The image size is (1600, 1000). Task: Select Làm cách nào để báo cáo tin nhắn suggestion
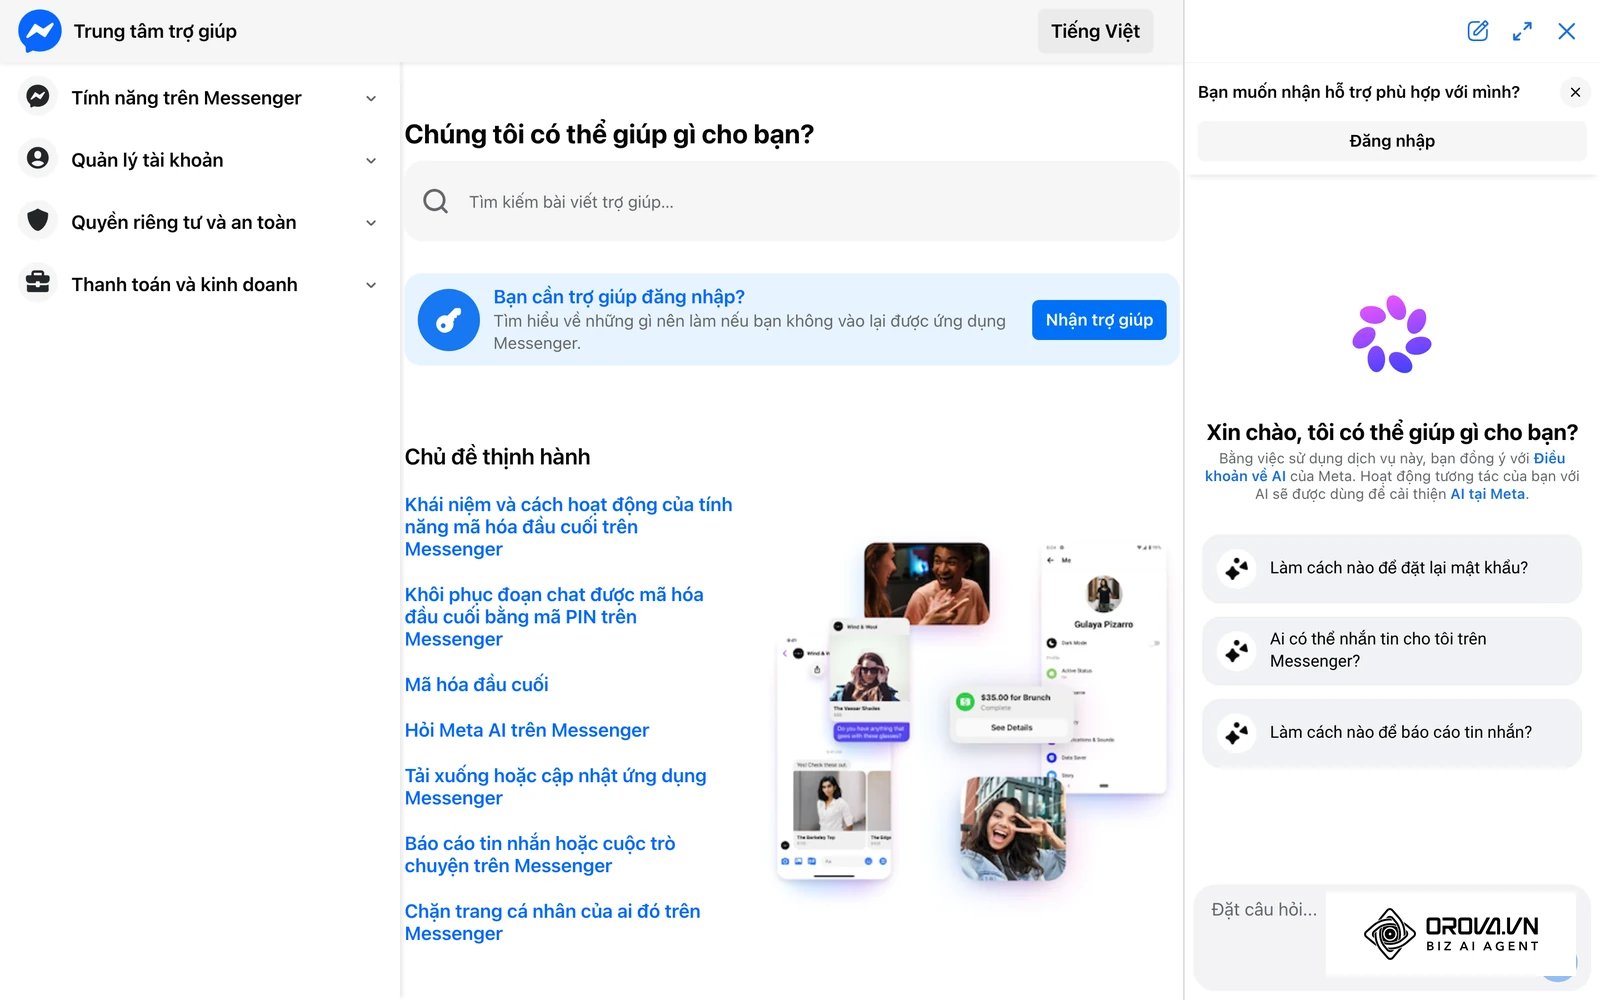pos(1392,732)
